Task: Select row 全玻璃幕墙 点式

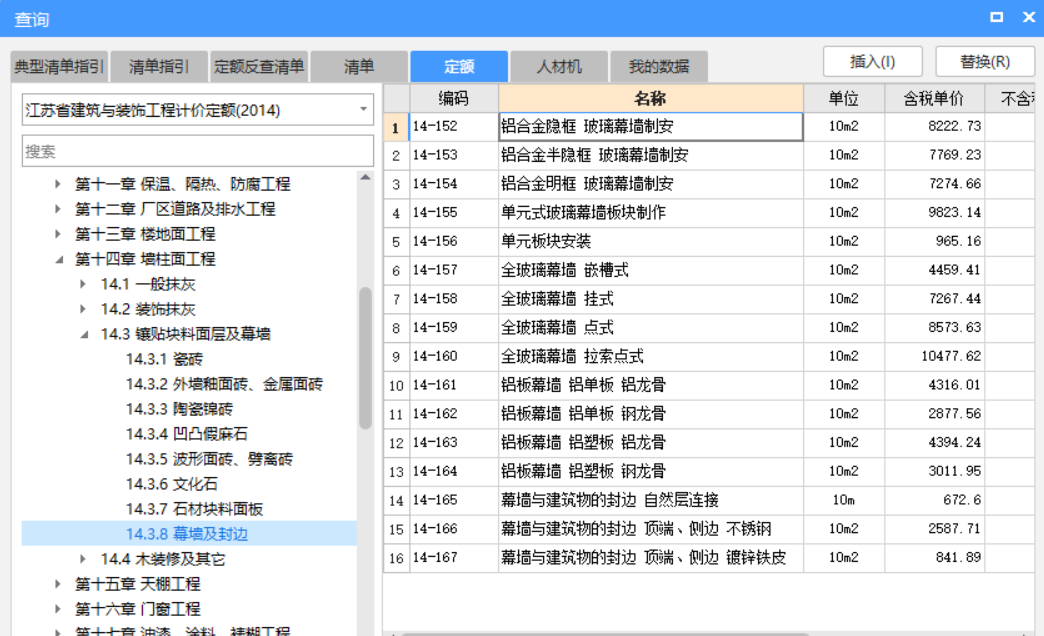Action: pyautogui.click(x=651, y=328)
